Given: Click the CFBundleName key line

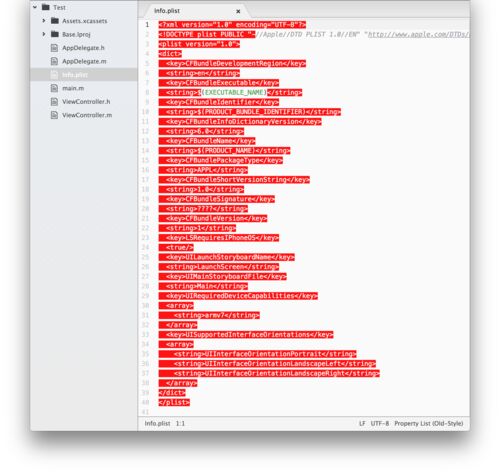Looking at the screenshot, I should point(207,141).
